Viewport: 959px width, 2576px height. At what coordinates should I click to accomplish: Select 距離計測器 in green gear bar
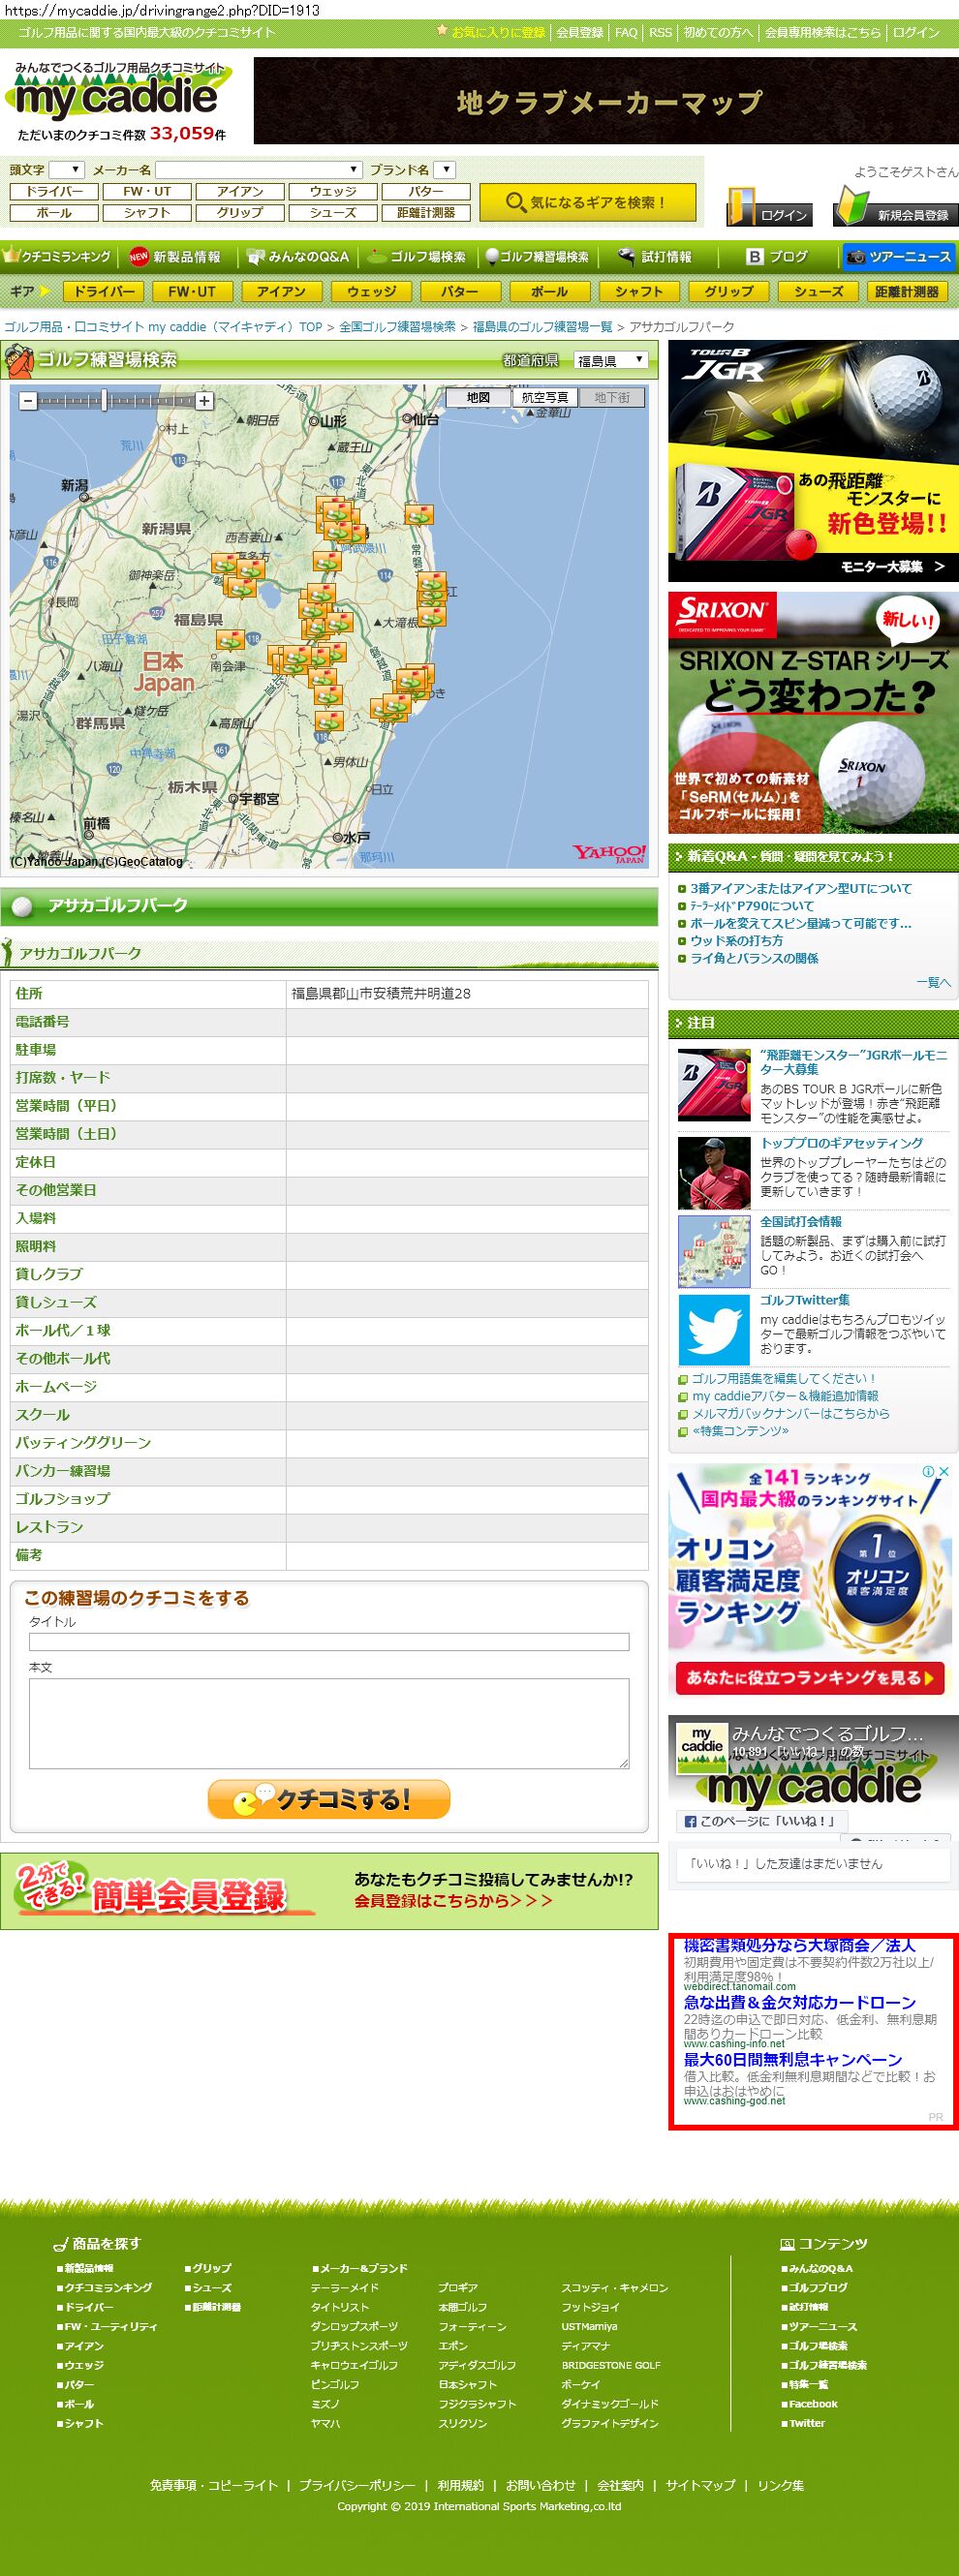tap(907, 291)
